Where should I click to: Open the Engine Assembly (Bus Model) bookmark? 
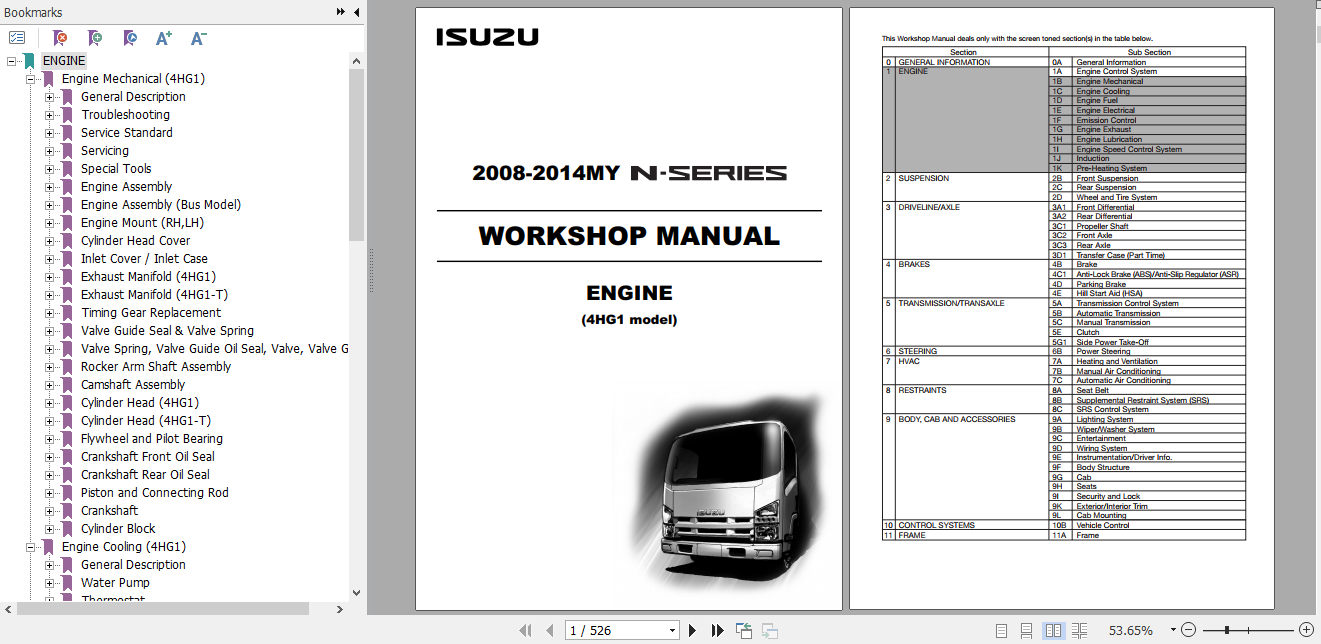point(161,205)
